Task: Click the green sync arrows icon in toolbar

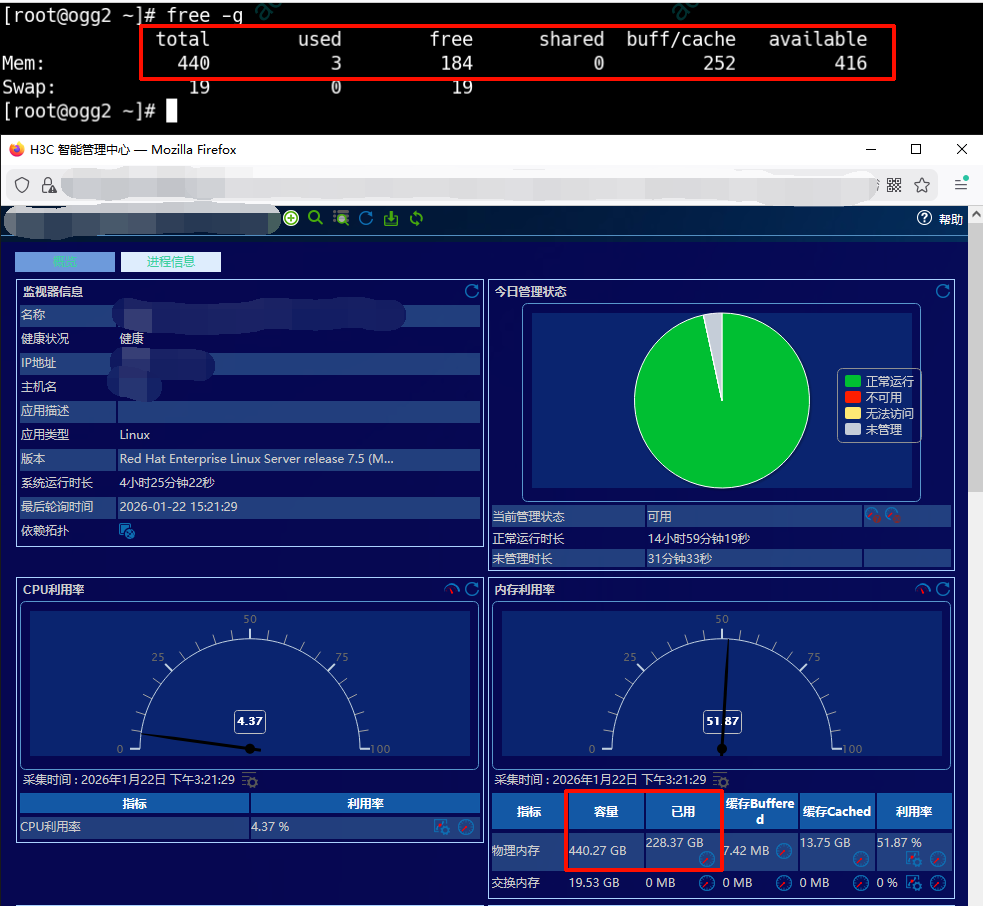Action: point(416,218)
